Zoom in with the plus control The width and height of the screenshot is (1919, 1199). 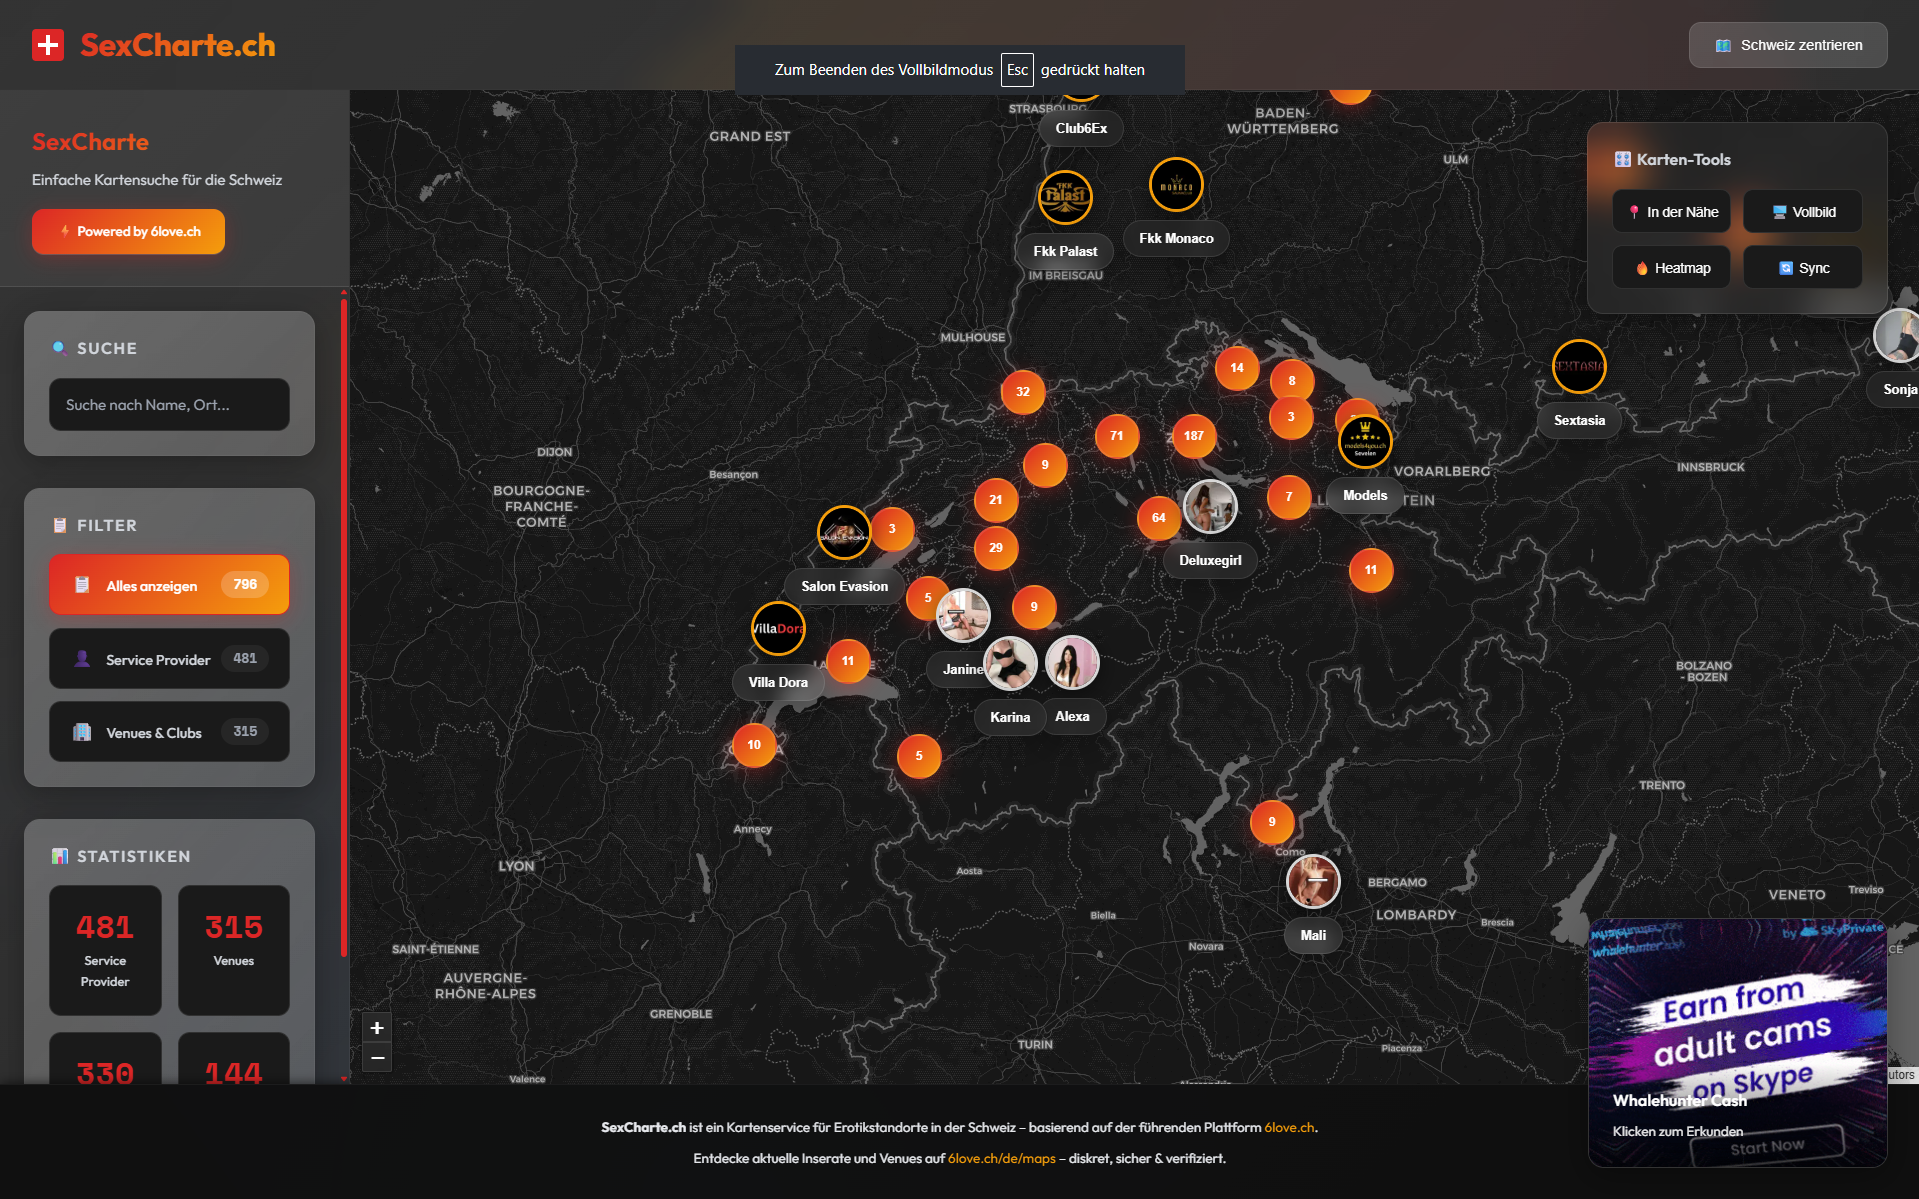coord(377,1028)
